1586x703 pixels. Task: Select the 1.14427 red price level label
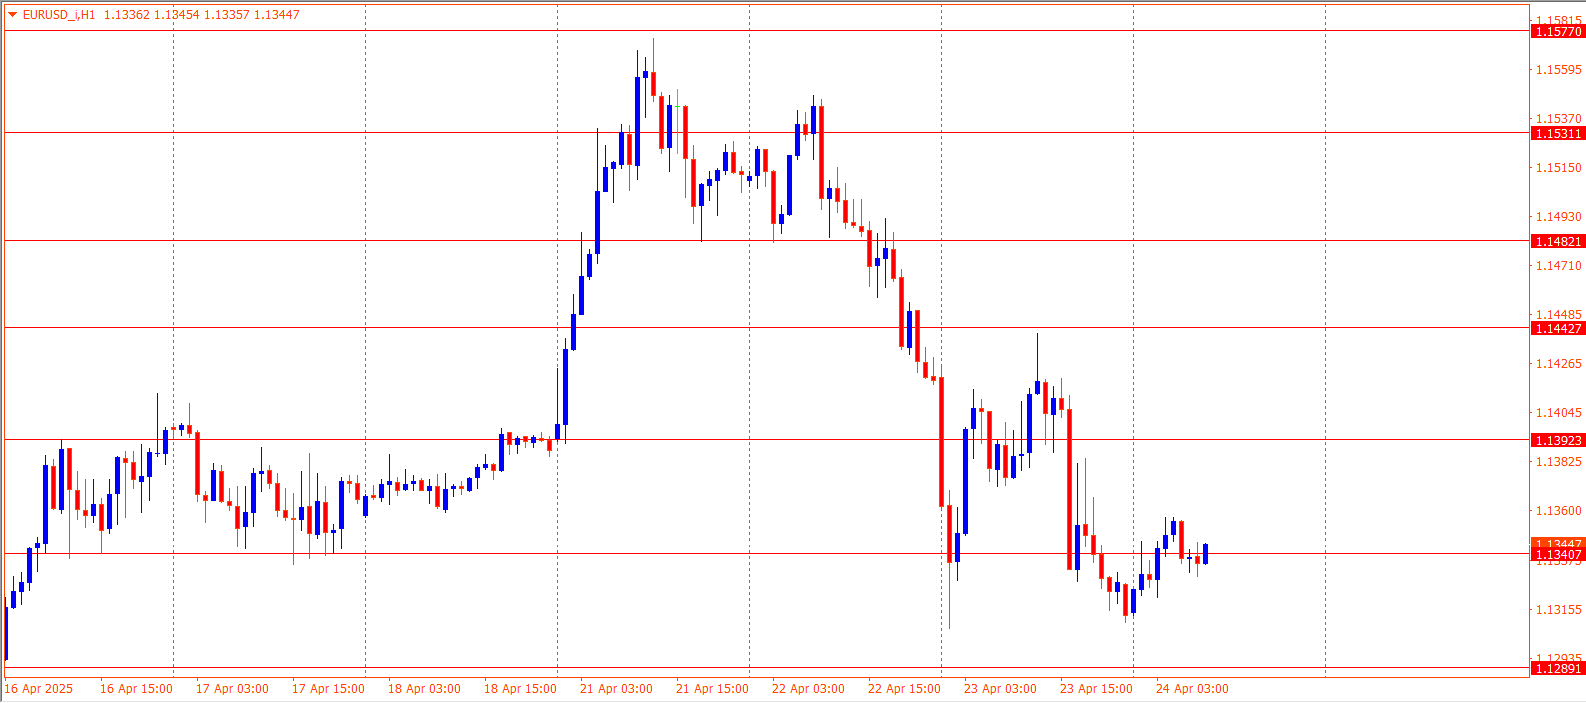coord(1558,328)
